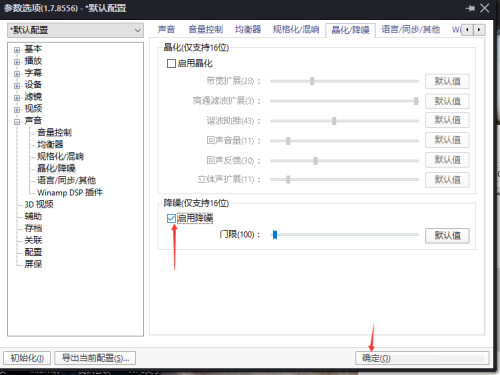500x375 pixels.
Task: Reset 回声反馈 with its 默认值 button
Action: pyautogui.click(x=447, y=160)
